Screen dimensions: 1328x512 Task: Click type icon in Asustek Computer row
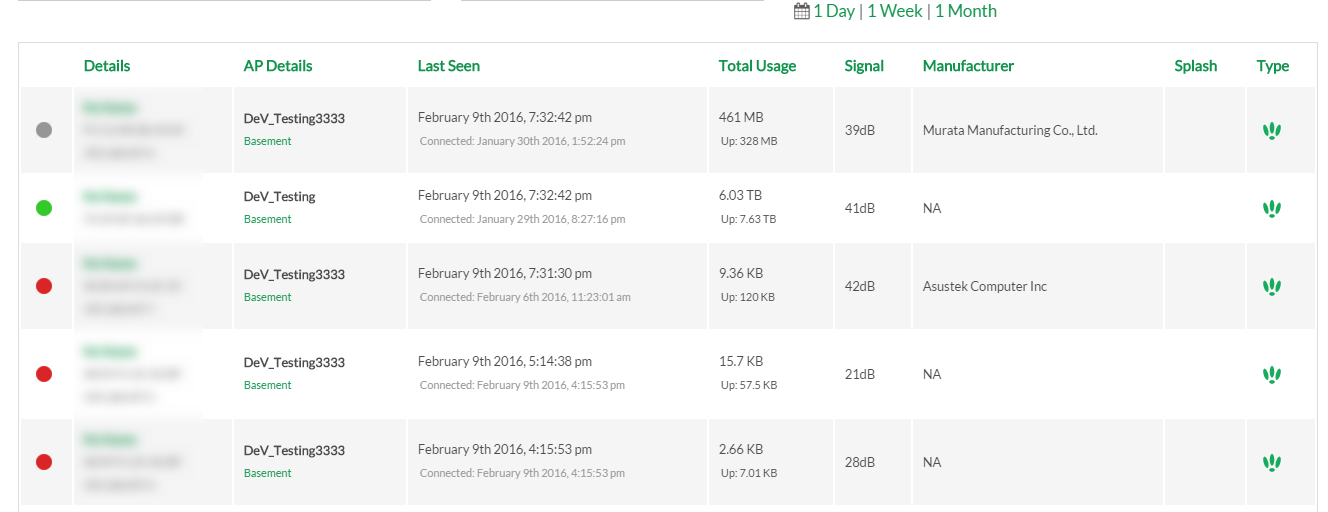click(1272, 286)
